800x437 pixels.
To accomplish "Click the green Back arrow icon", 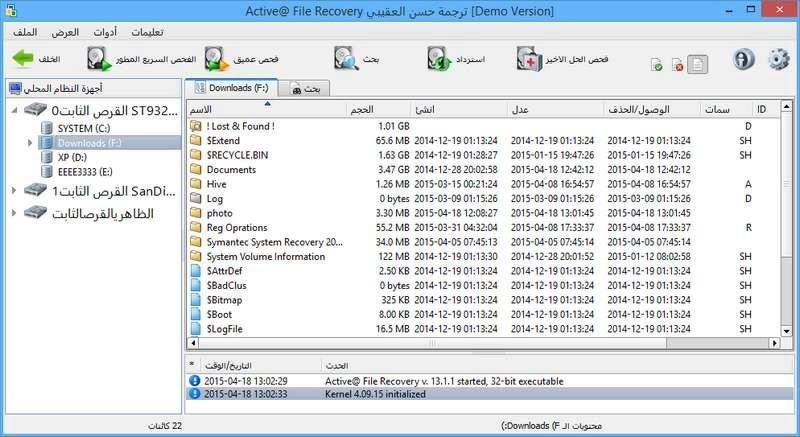I will 23,59.
